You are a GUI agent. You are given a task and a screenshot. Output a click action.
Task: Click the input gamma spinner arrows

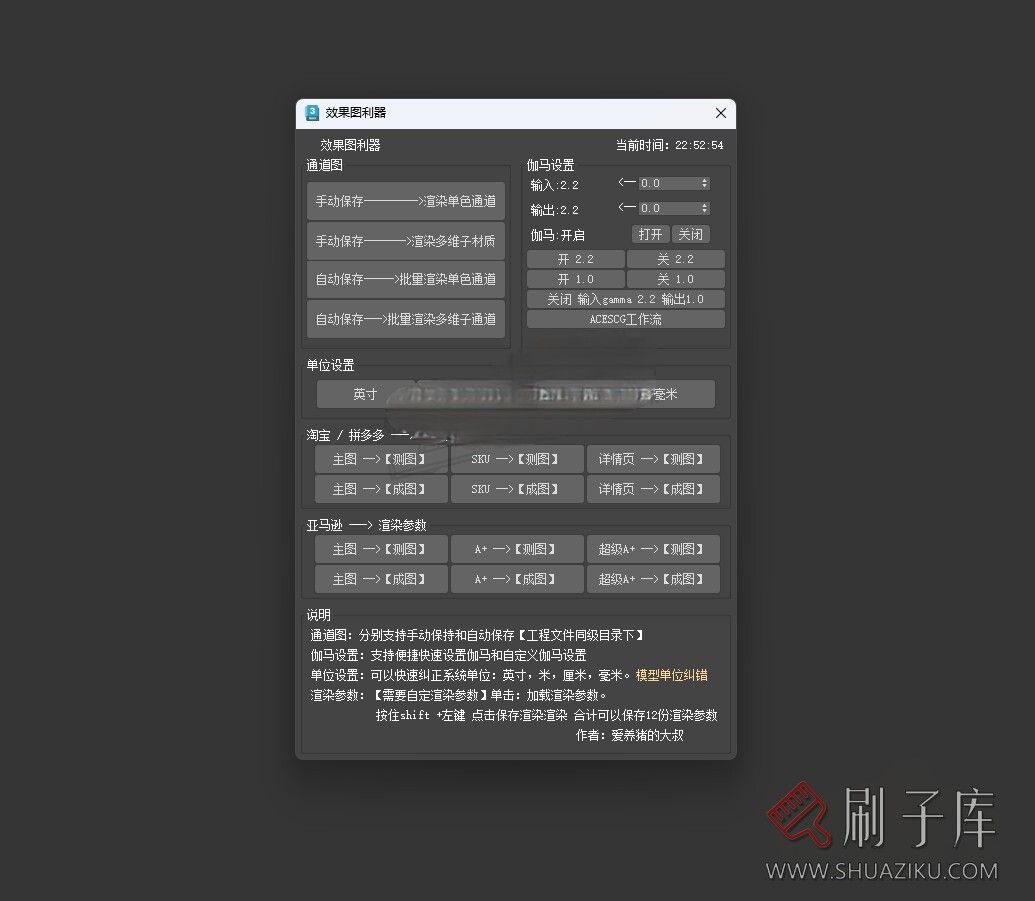pyautogui.click(x=704, y=184)
